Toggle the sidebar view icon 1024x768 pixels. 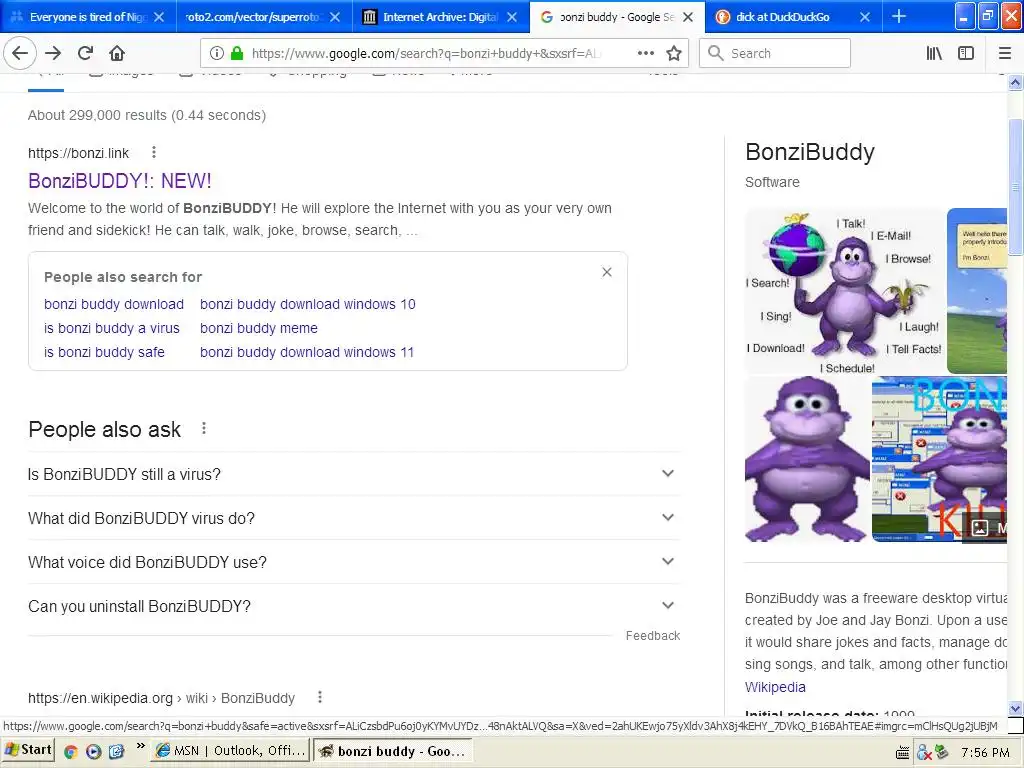coord(966,53)
